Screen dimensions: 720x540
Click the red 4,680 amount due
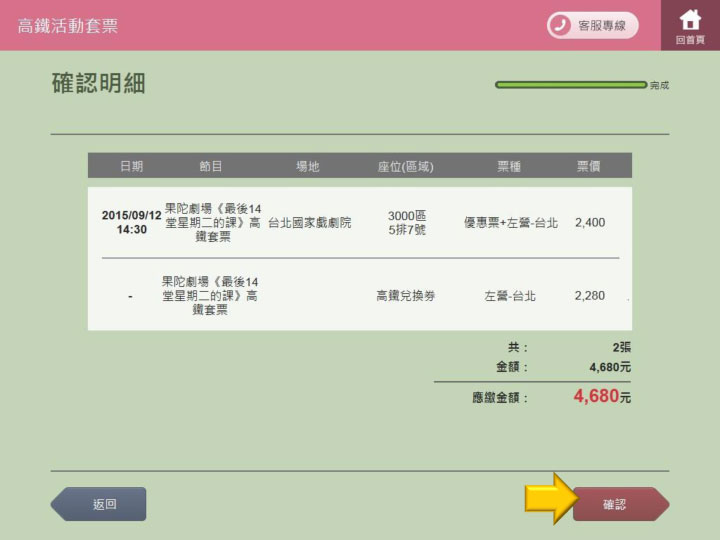pos(596,396)
